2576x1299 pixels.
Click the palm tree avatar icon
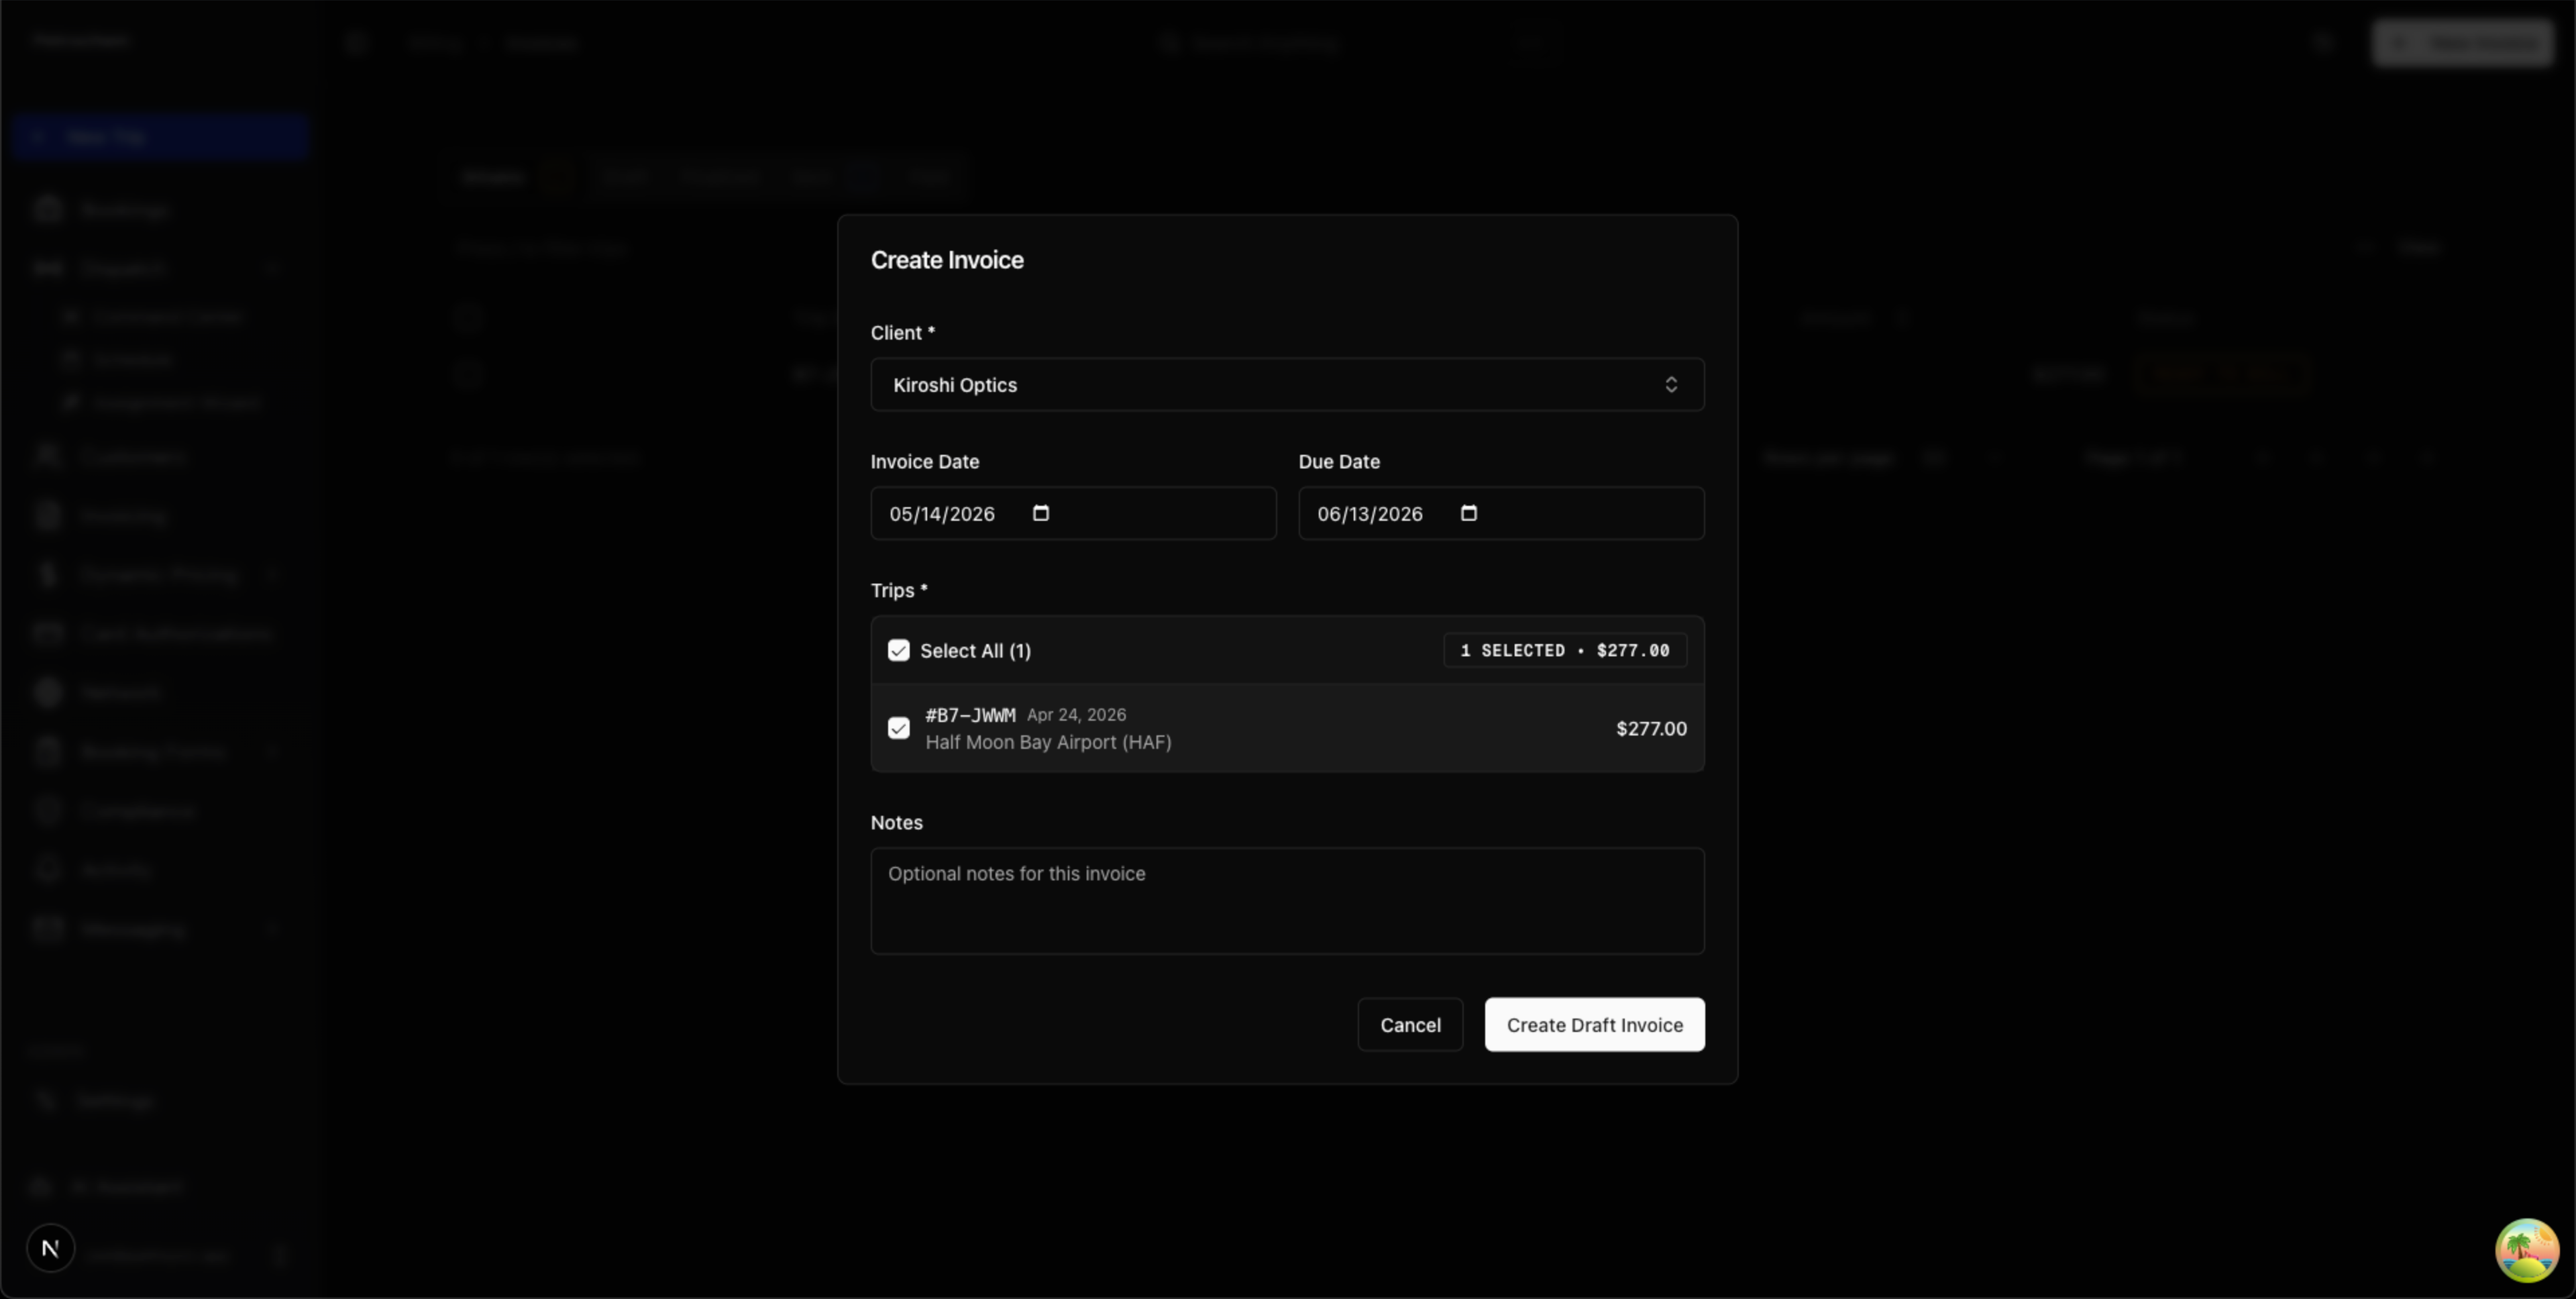point(2527,1250)
